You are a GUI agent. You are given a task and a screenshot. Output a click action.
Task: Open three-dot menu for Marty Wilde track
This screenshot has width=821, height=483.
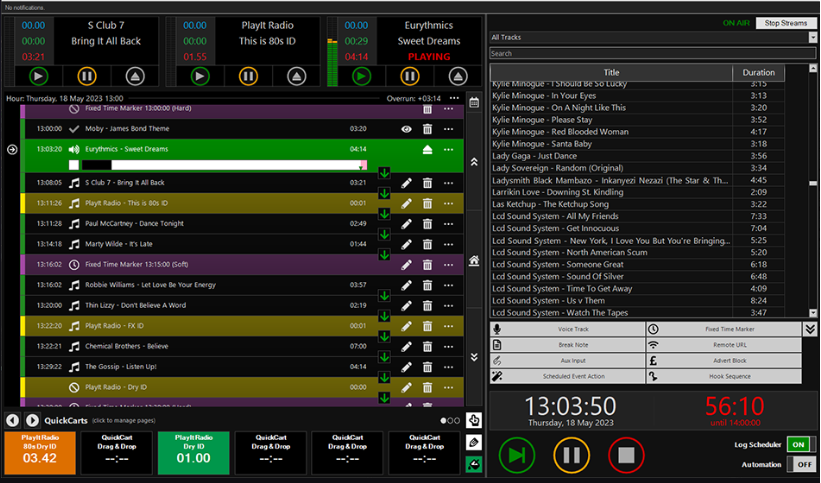coord(452,244)
